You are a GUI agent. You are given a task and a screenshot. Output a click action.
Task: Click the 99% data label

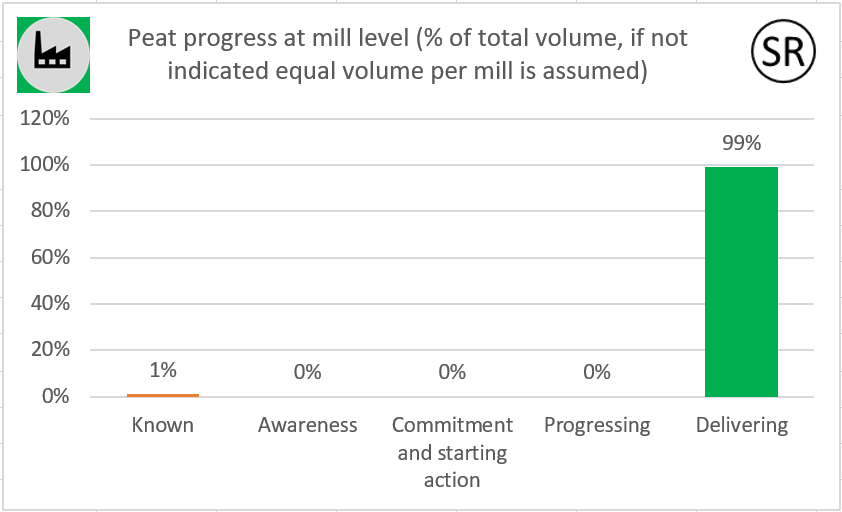741,143
